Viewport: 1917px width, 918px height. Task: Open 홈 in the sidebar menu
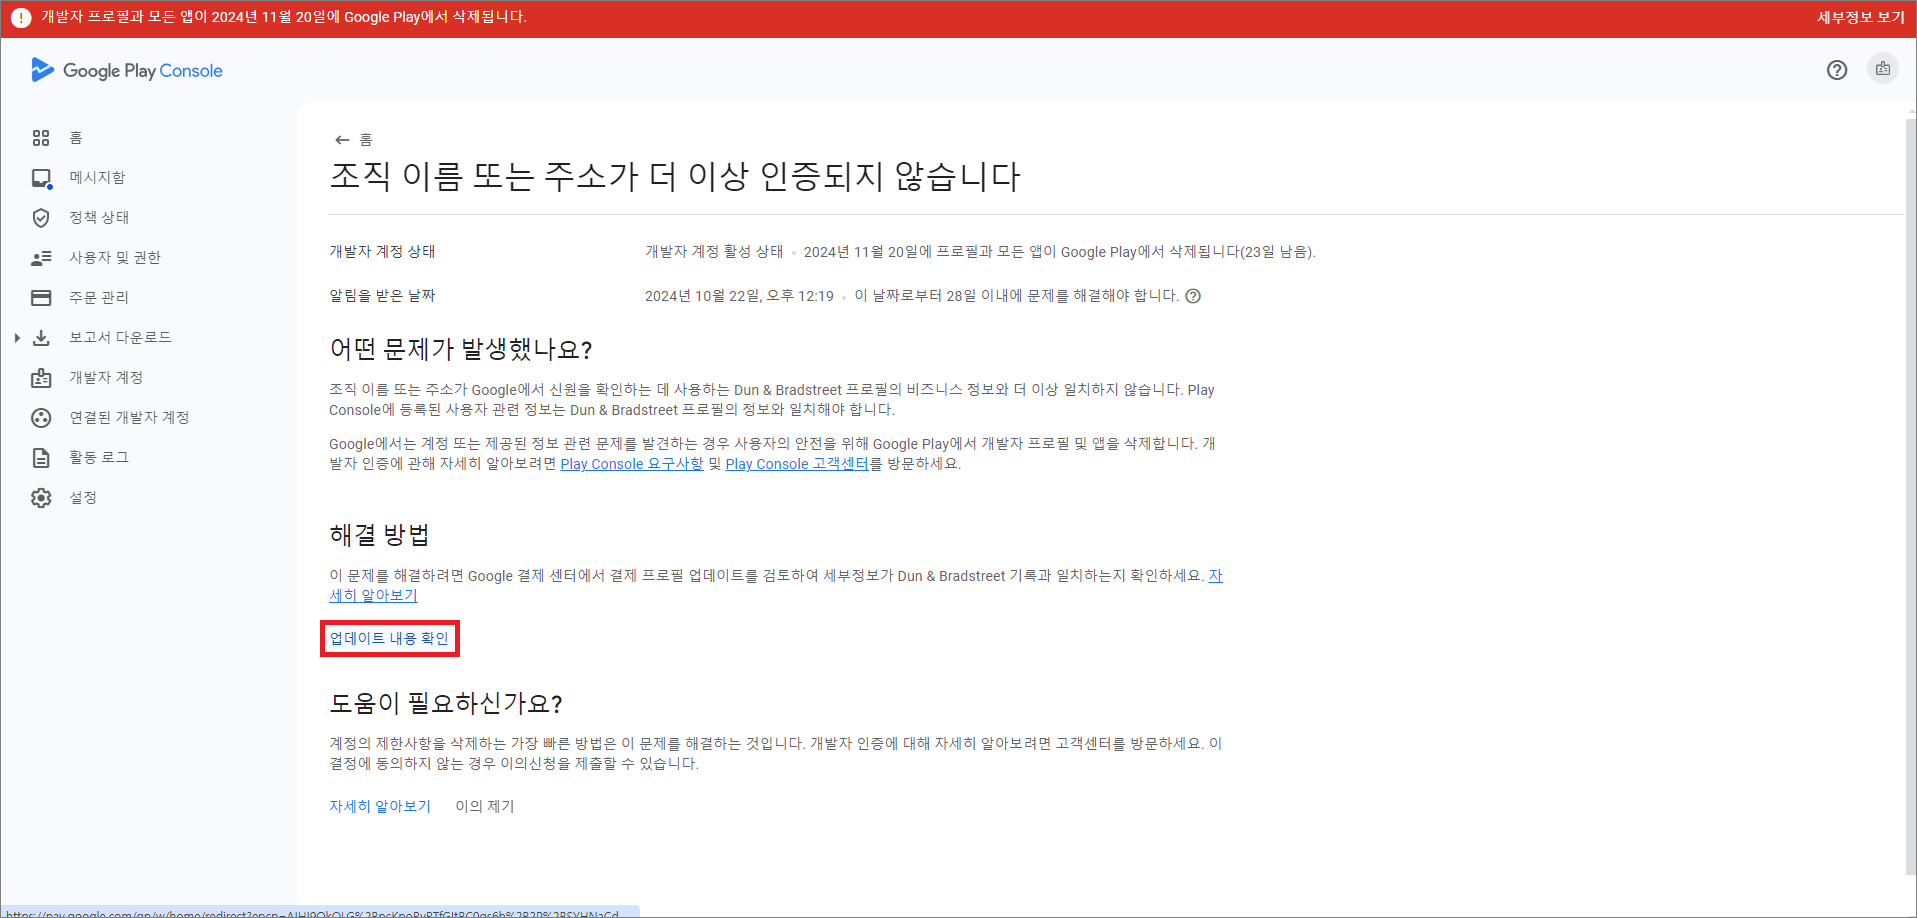(x=76, y=138)
